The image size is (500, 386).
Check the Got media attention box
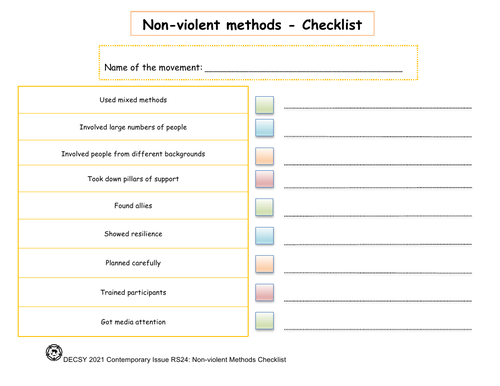264,321
